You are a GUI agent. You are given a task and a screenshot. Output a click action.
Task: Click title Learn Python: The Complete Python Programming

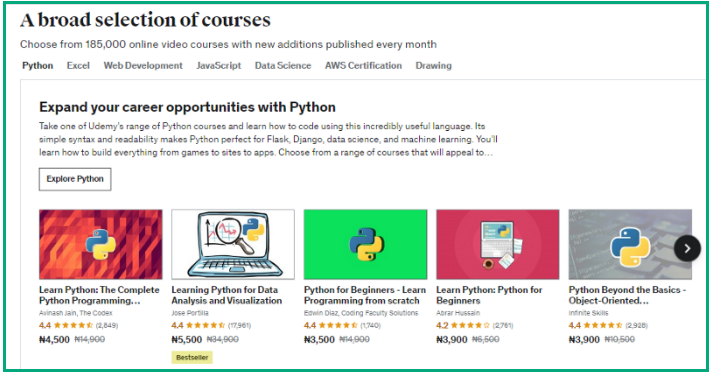(99, 295)
